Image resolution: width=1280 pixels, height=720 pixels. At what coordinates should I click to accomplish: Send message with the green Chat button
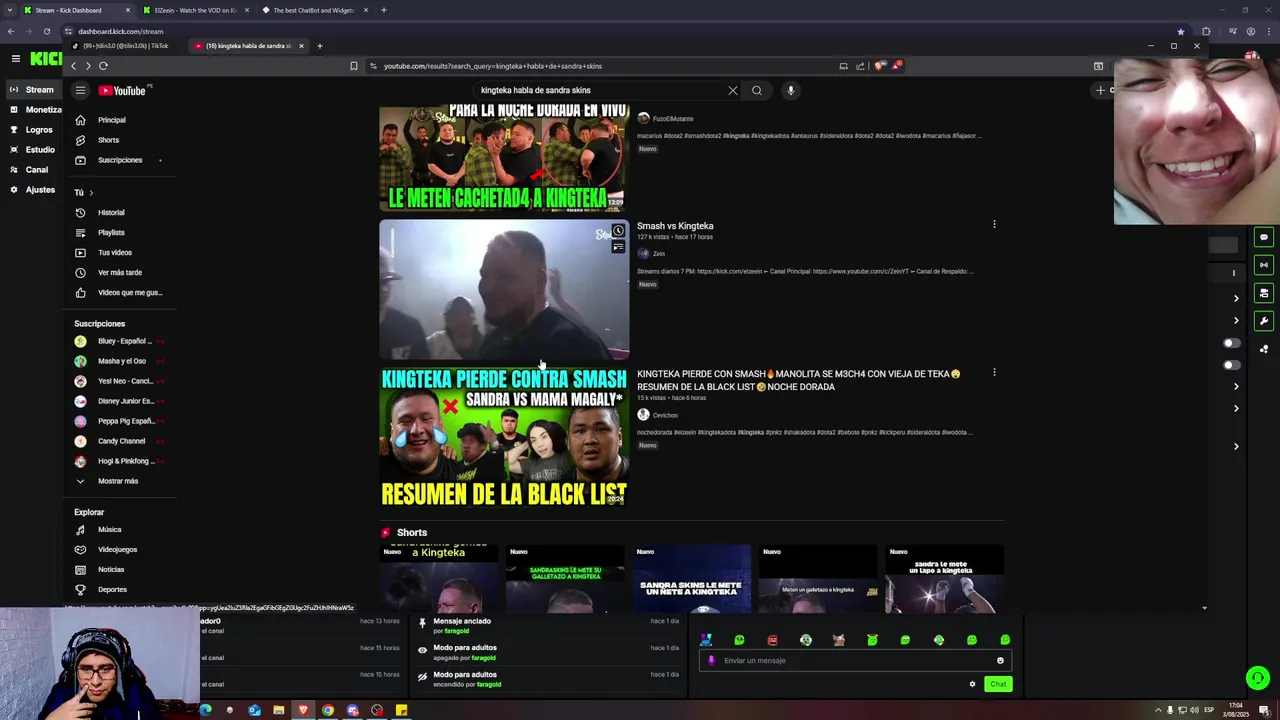[998, 684]
